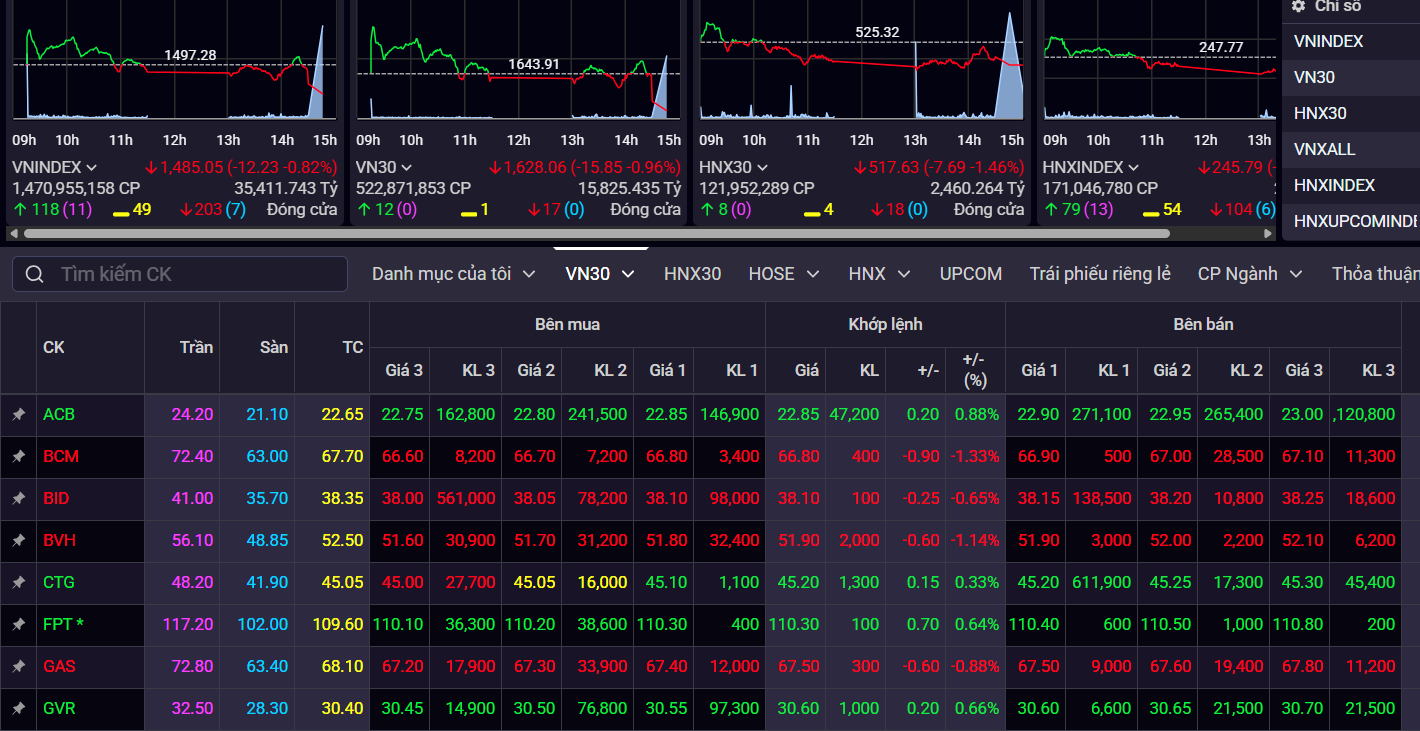Click FPT ceiling price 117.20

[188, 624]
